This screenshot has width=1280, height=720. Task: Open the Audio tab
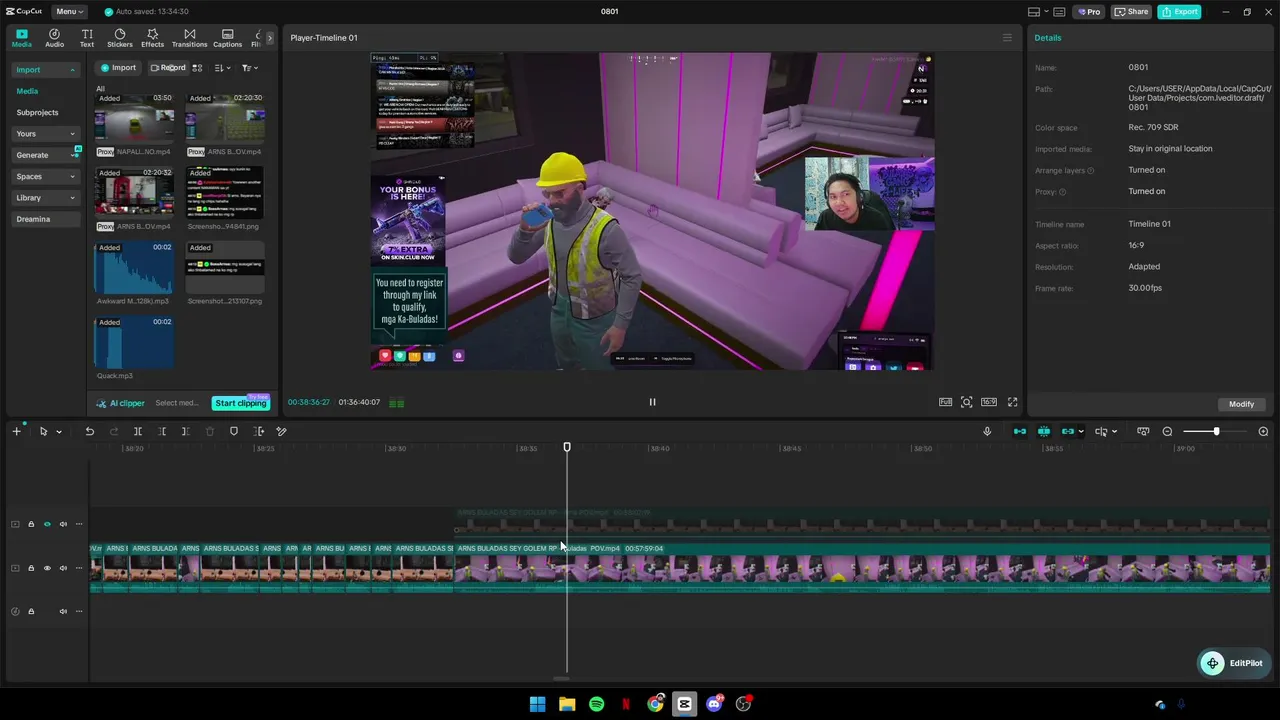point(54,38)
